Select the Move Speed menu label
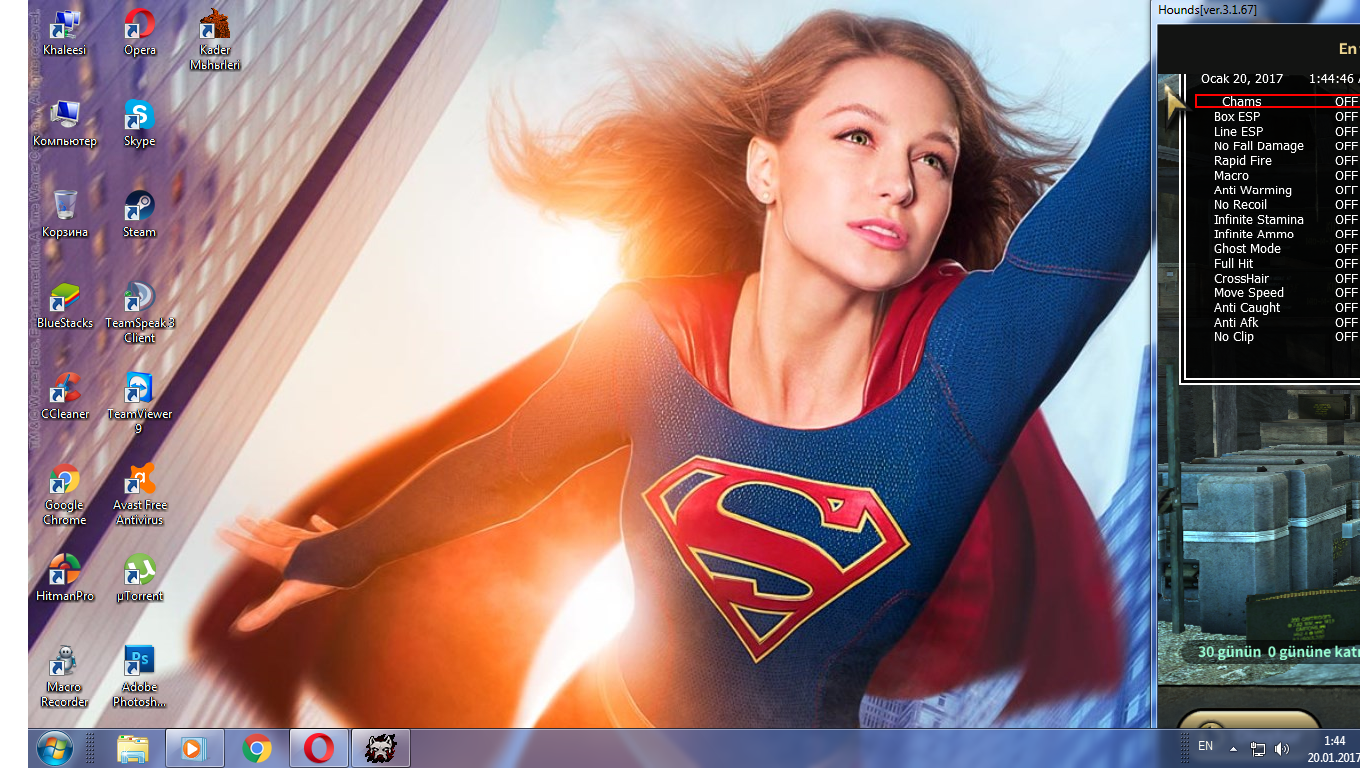This screenshot has width=1360, height=768. 1249,293
